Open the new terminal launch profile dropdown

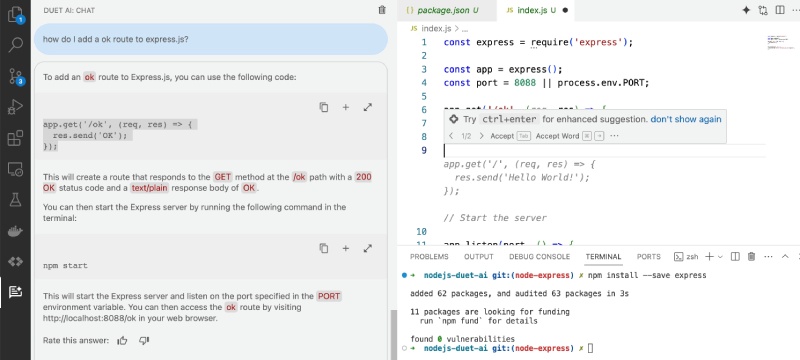[x=720, y=256]
